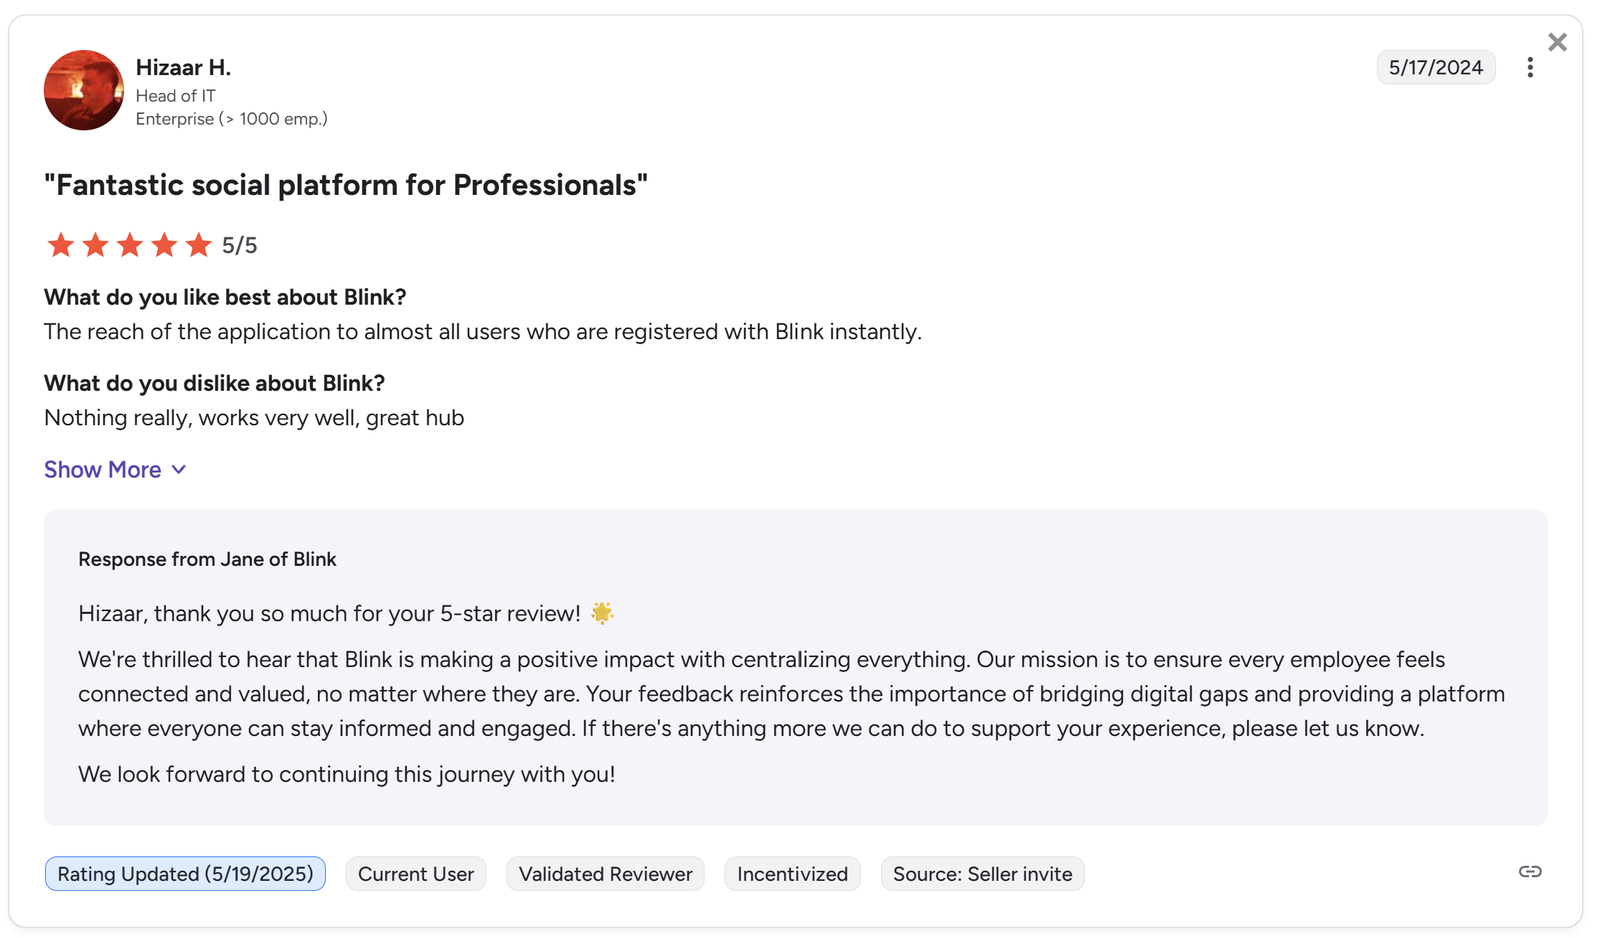Viewport: 1600px width, 938px height.
Task: Select the first rating star
Action: [61, 244]
